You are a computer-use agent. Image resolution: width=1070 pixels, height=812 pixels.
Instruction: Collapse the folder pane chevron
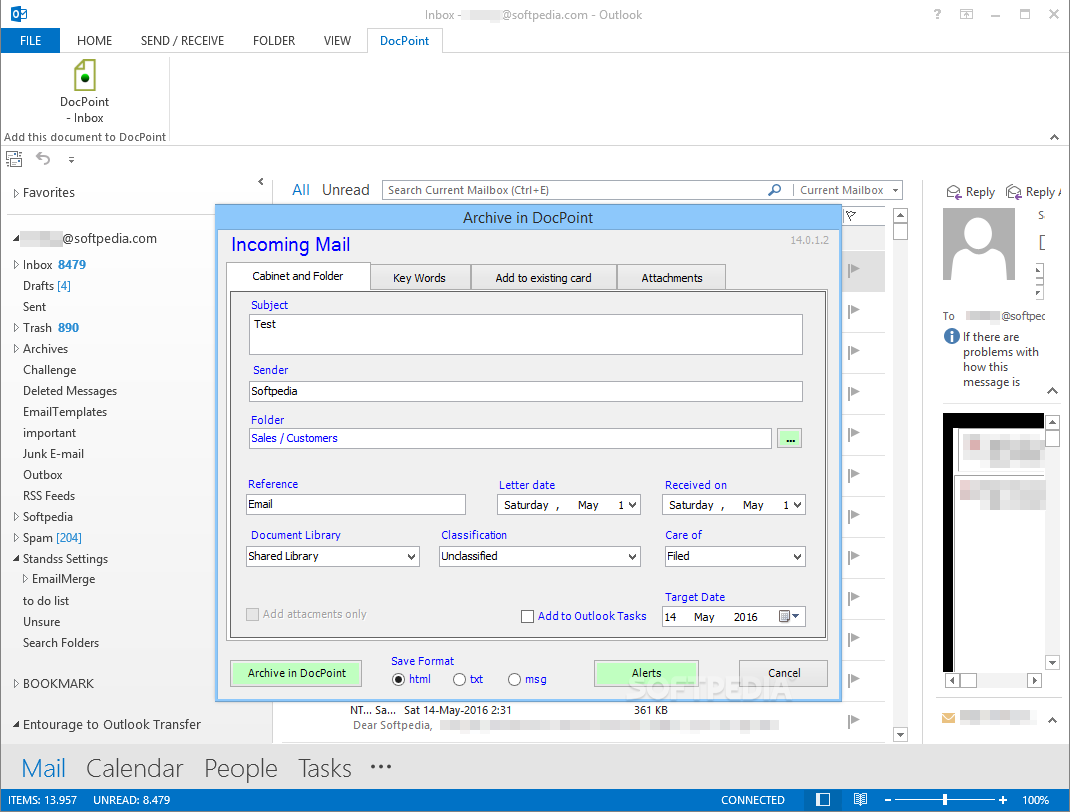261,182
